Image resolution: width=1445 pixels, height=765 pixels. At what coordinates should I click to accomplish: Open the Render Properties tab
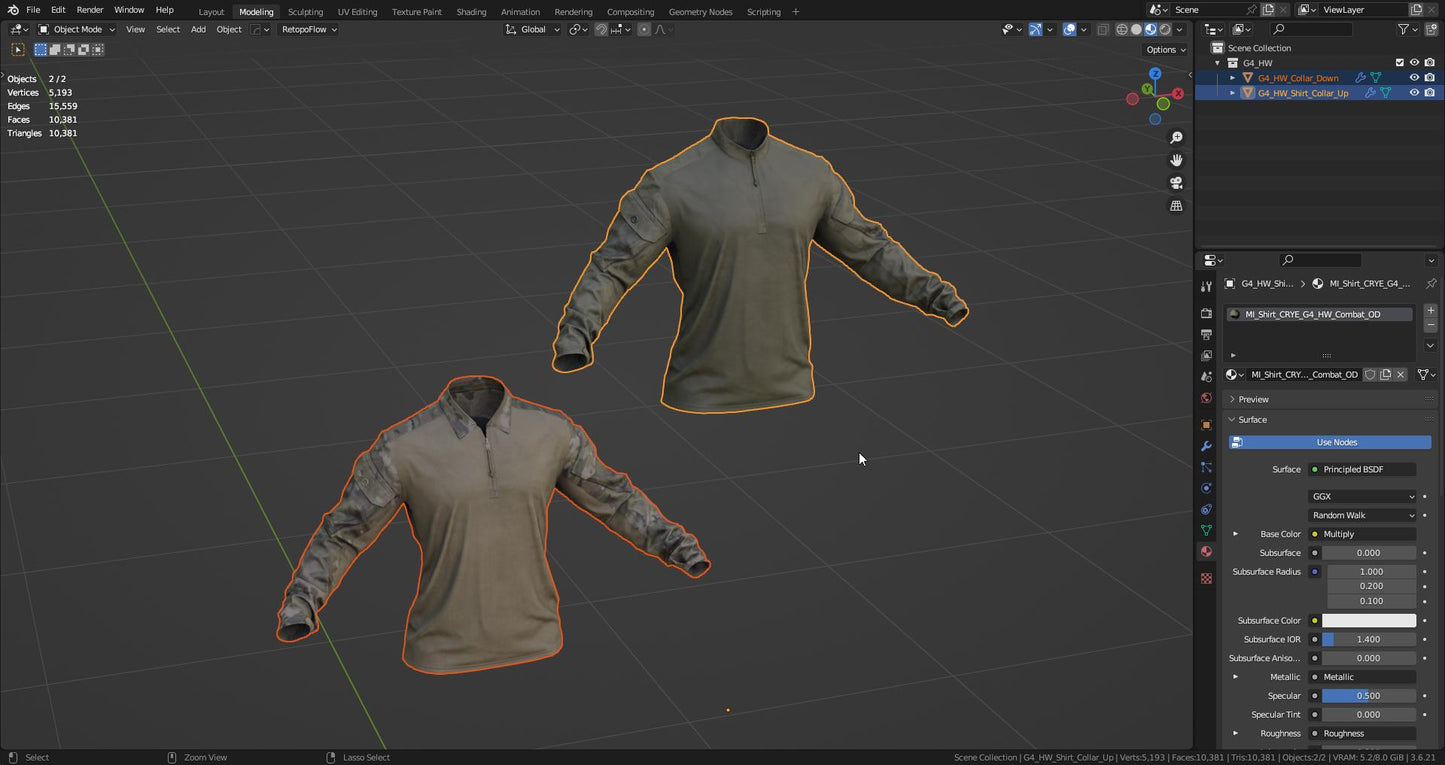pos(1206,313)
